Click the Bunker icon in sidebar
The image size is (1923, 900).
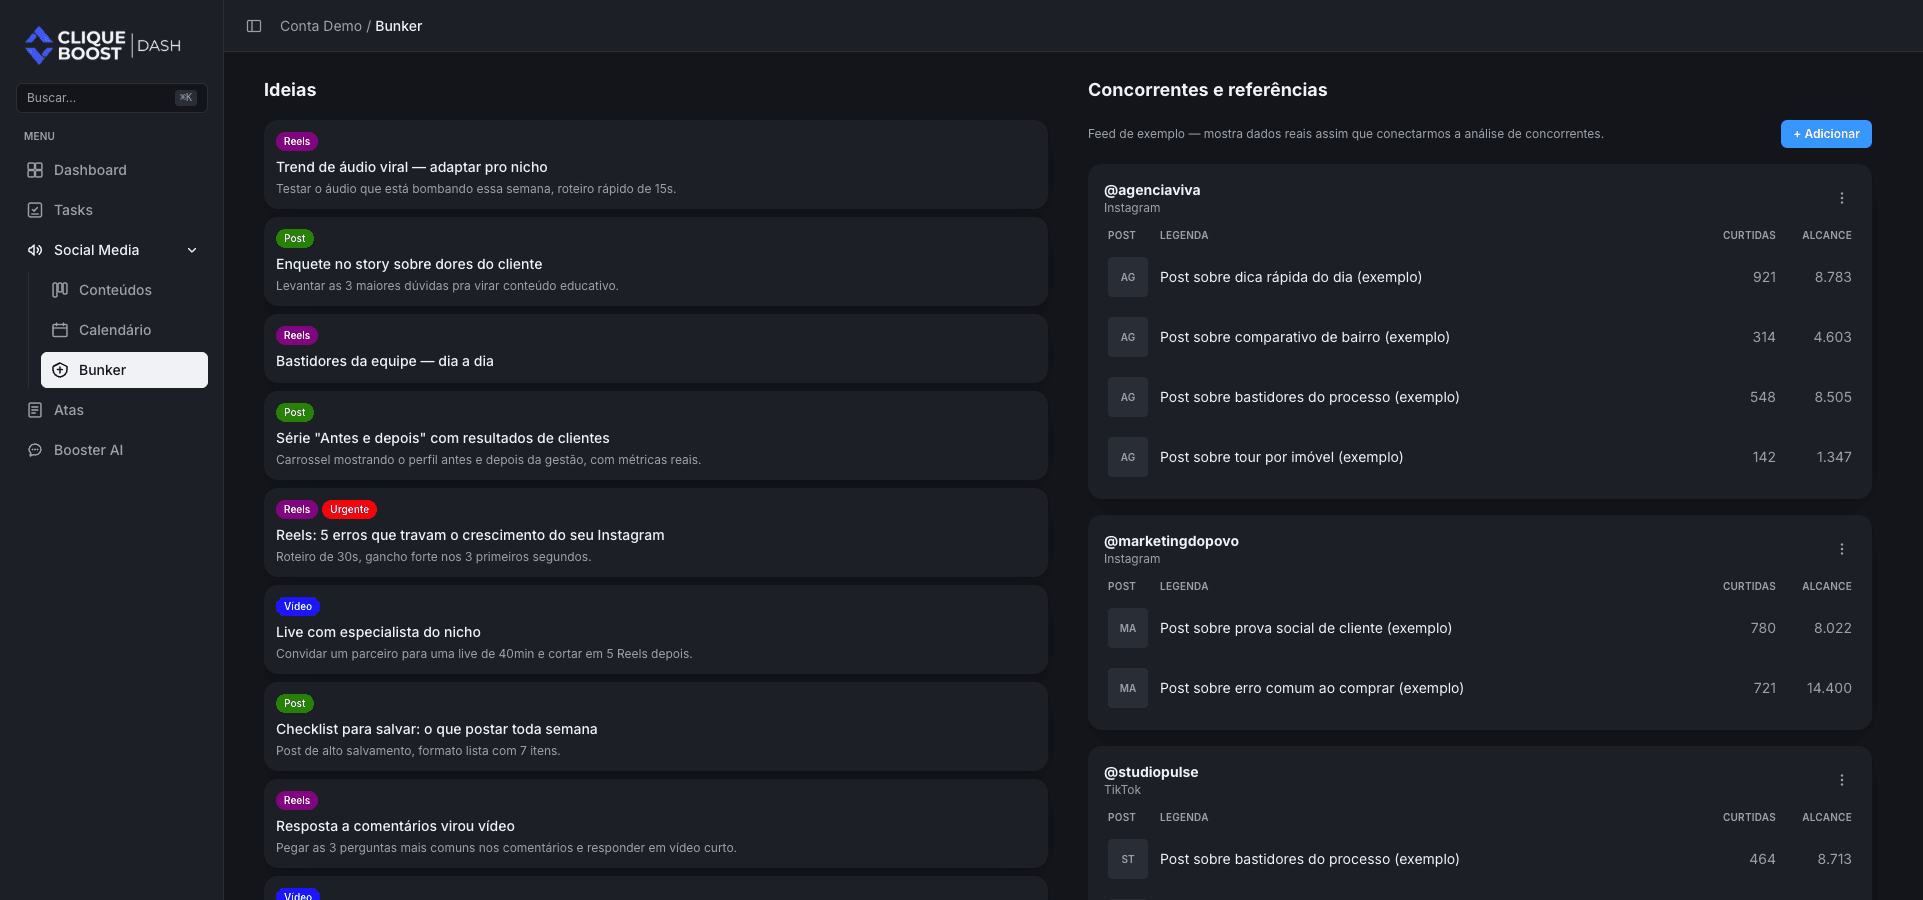[x=60, y=370]
